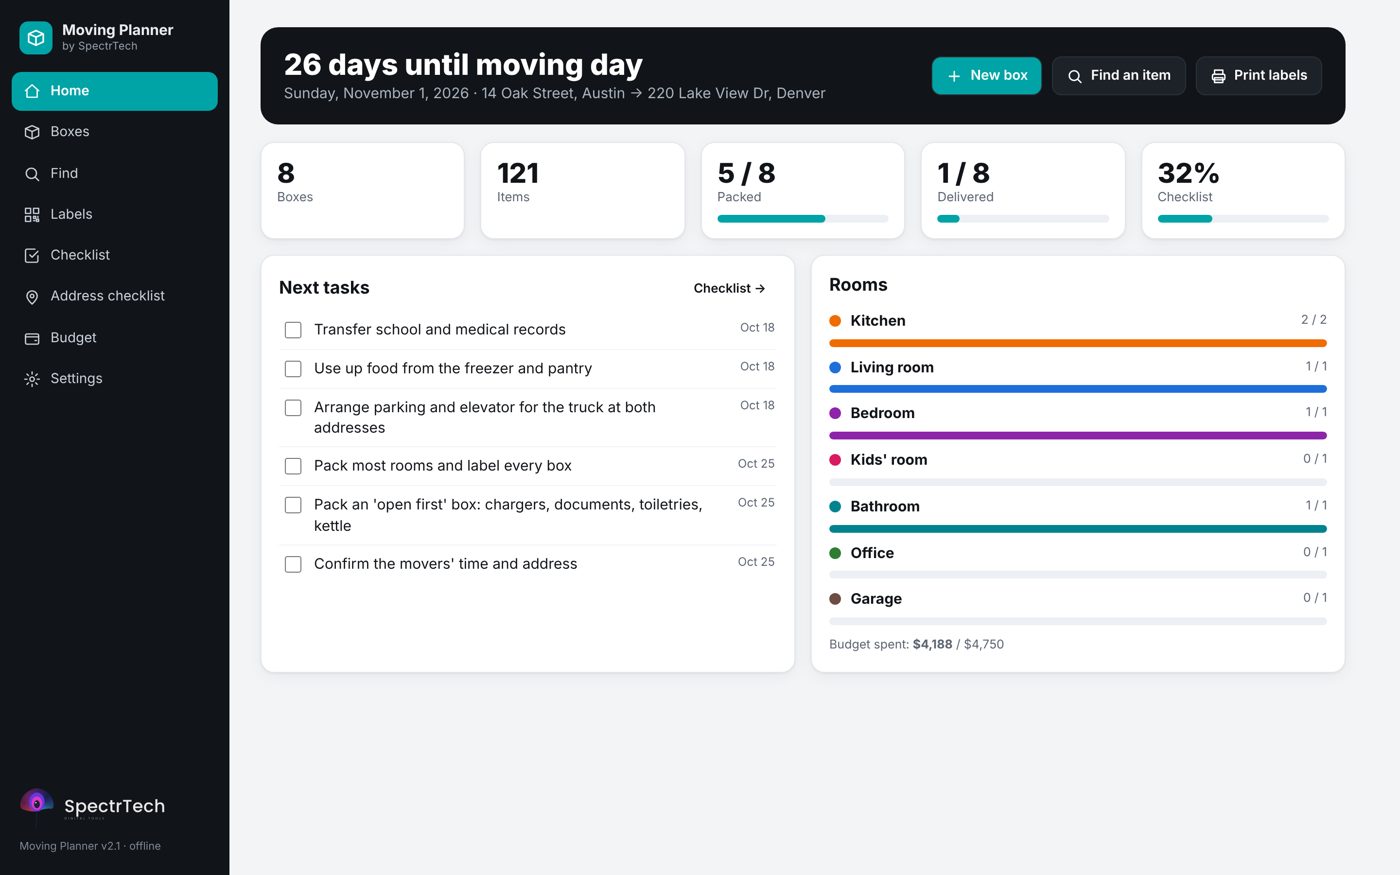Click the Moving Planner box logo icon
This screenshot has height=875, width=1400.
point(36,38)
